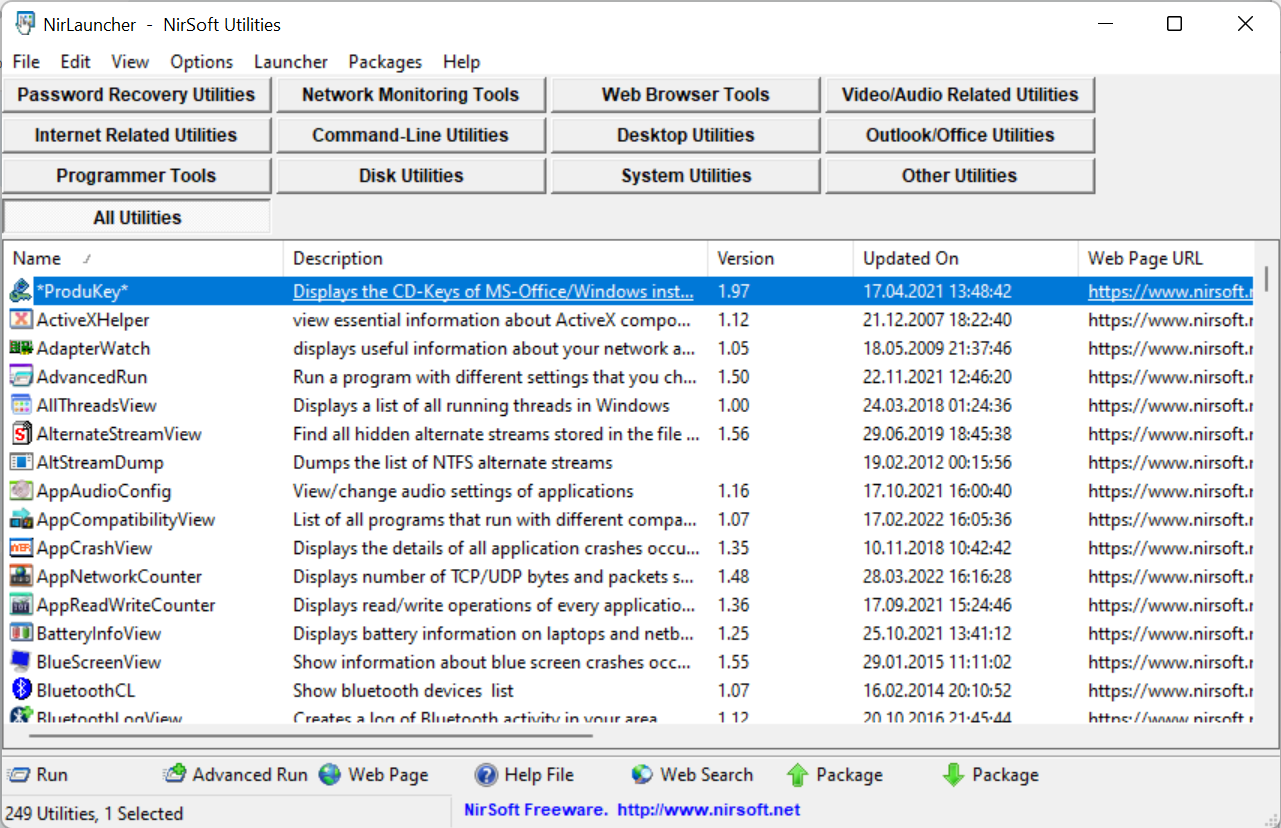Select the AlternateStreamView icon
Image resolution: width=1281 pixels, height=828 pixels.
tap(21, 434)
